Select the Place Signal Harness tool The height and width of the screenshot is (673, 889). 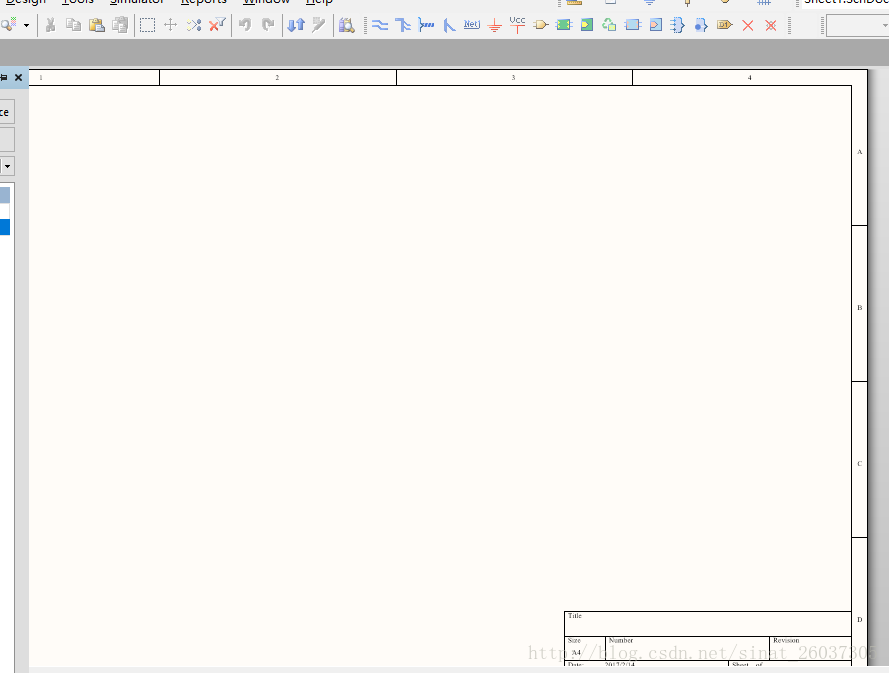(x=426, y=25)
